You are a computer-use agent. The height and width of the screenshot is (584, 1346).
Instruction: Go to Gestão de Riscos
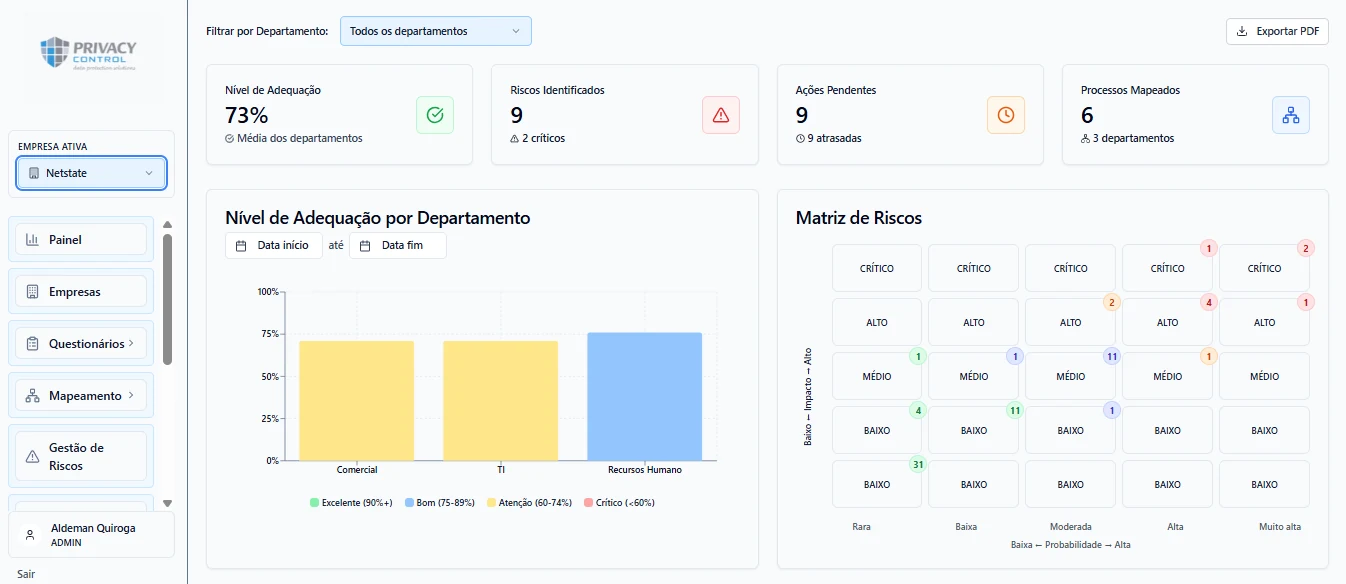(81, 457)
